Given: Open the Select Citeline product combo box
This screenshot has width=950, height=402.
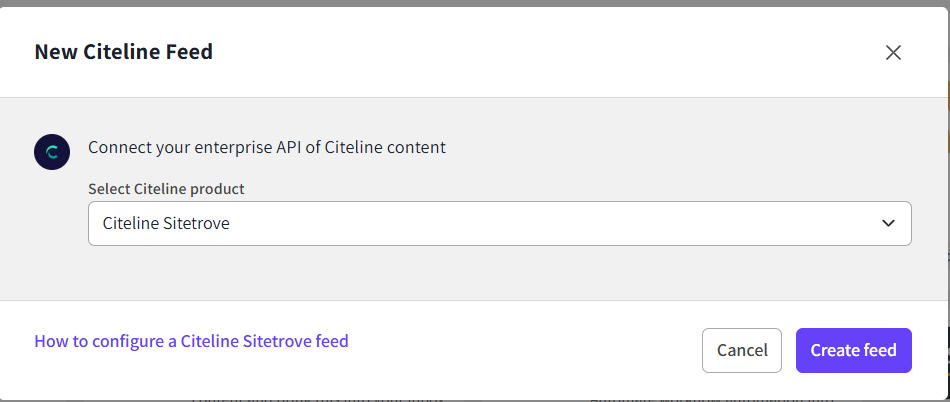Looking at the screenshot, I should coord(499,223).
